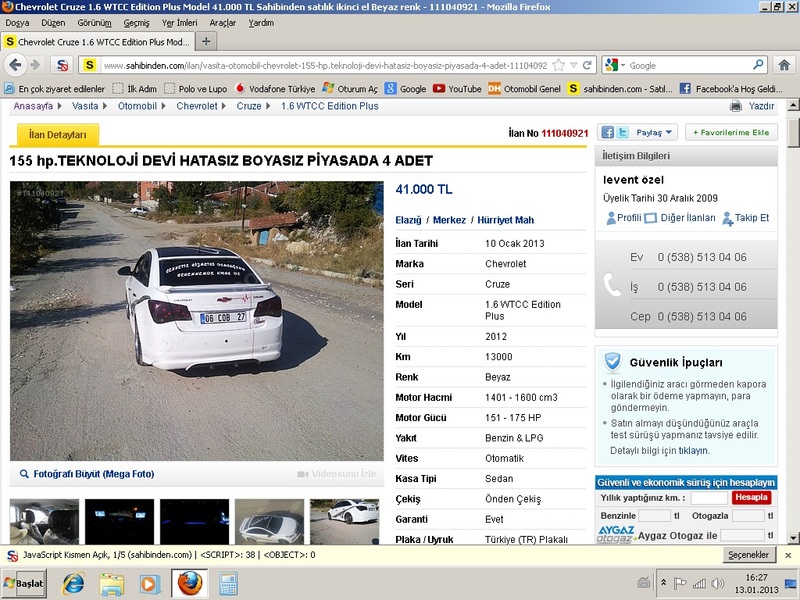Reload the page with the refresh icon
This screenshot has height=600, width=800.
587,65
